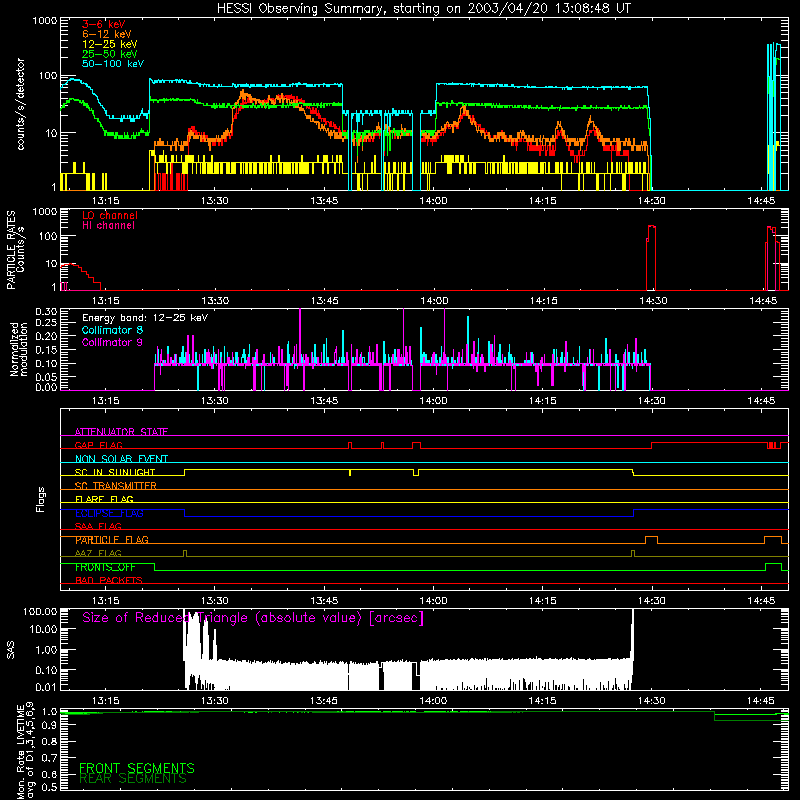Click 14:15 tick label of modulation panel

pos(543,401)
